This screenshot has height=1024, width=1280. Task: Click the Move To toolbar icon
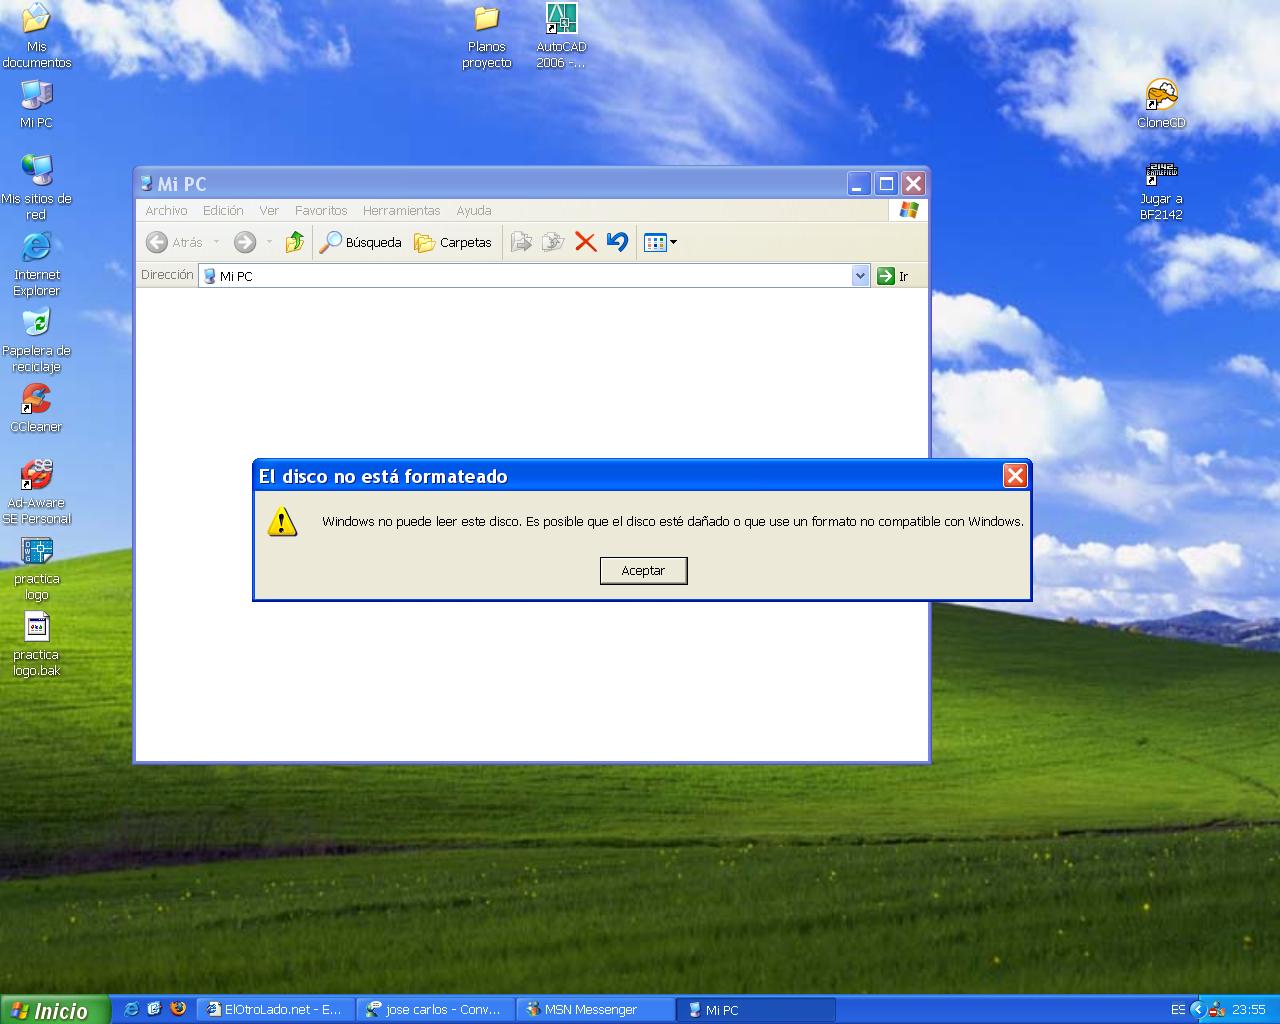pyautogui.click(x=521, y=242)
